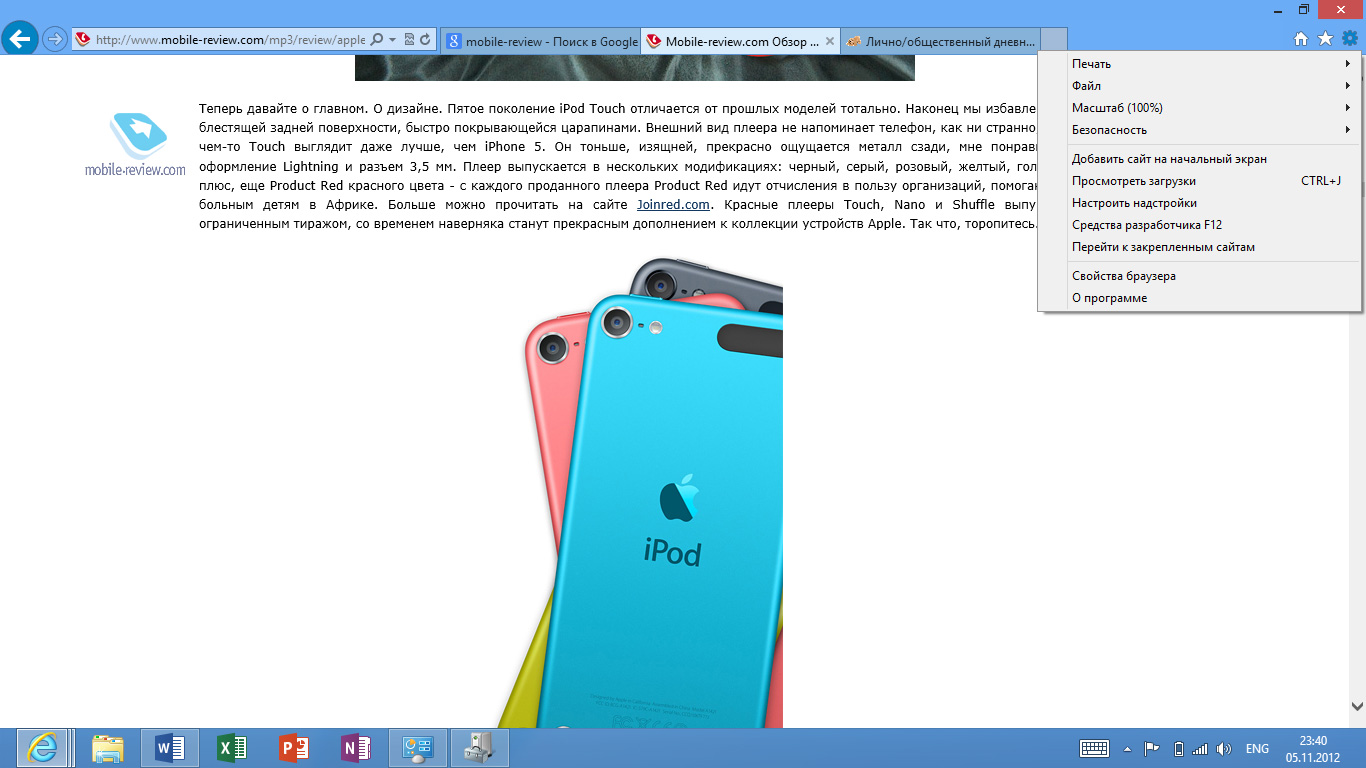Click the battery status icon
This screenshot has width=1366, height=768.
[x=1178, y=748]
